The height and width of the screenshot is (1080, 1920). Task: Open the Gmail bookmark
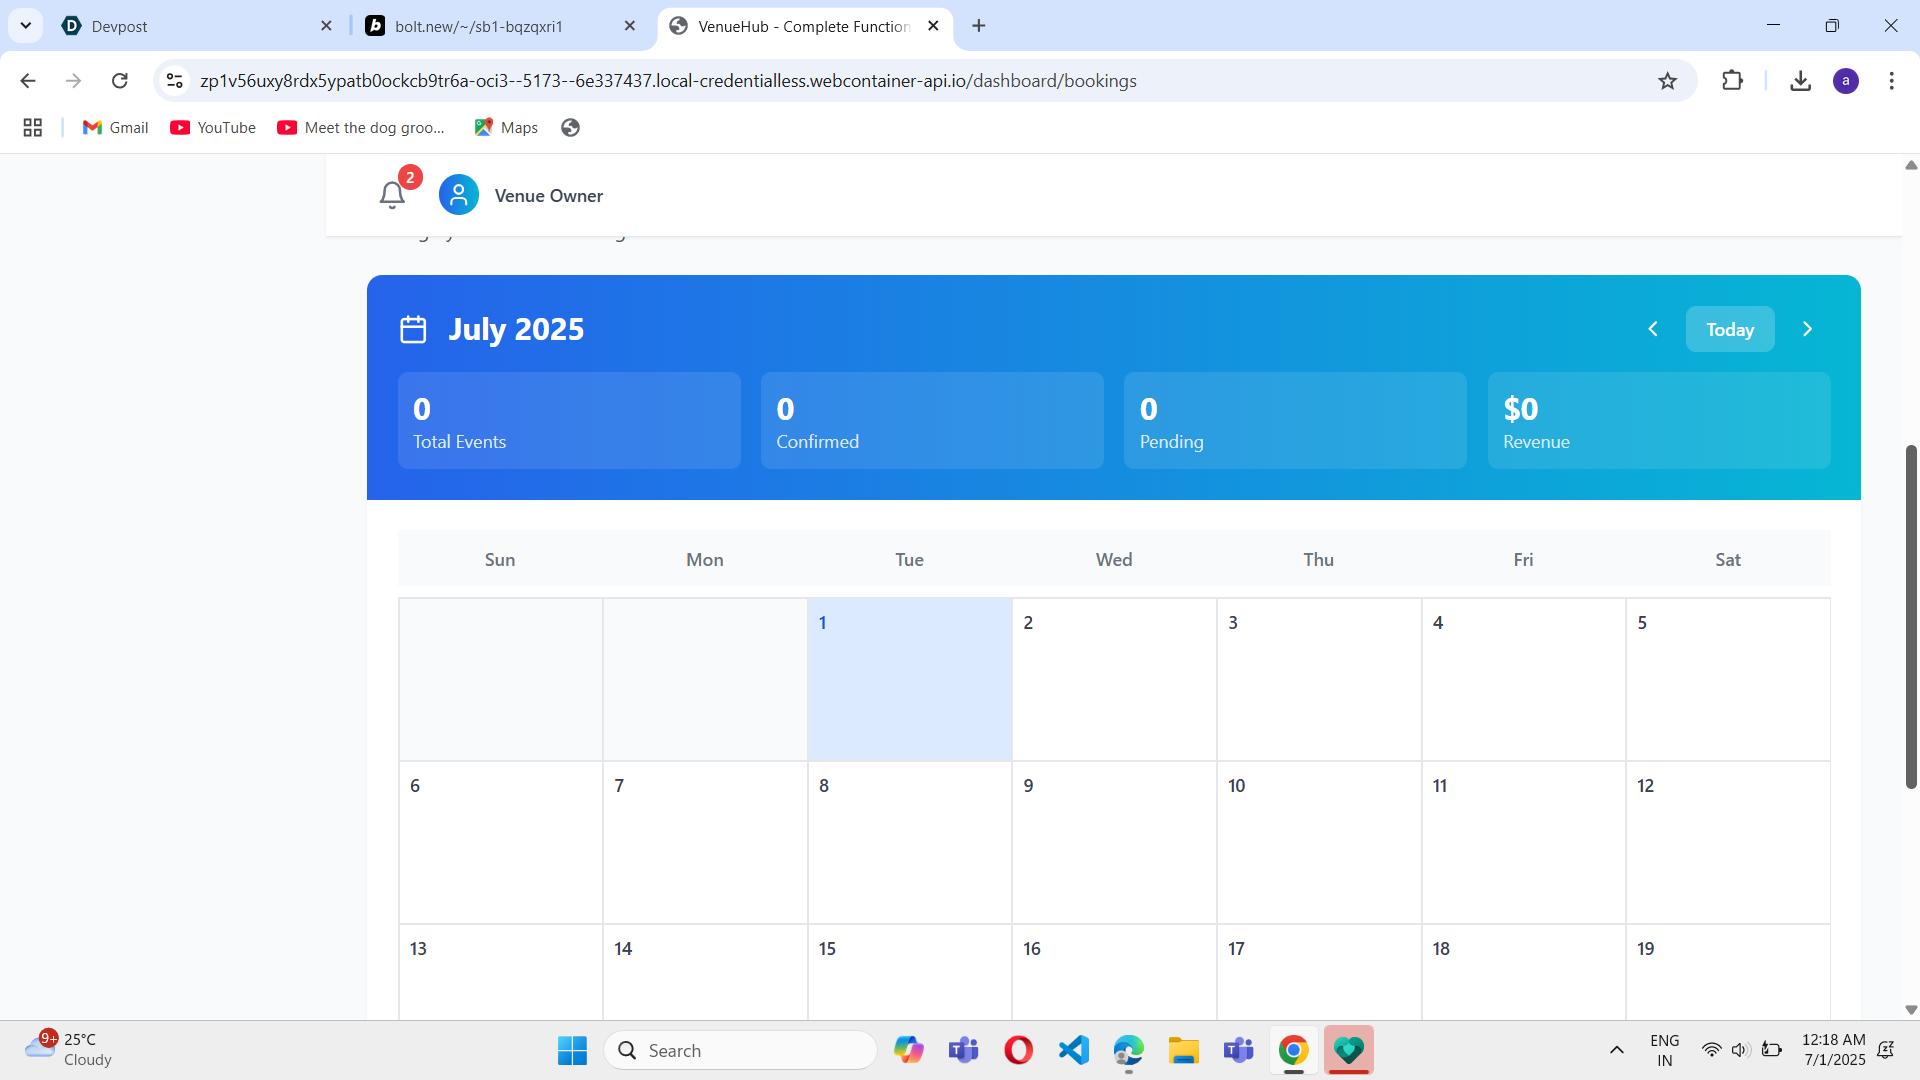pyautogui.click(x=116, y=127)
